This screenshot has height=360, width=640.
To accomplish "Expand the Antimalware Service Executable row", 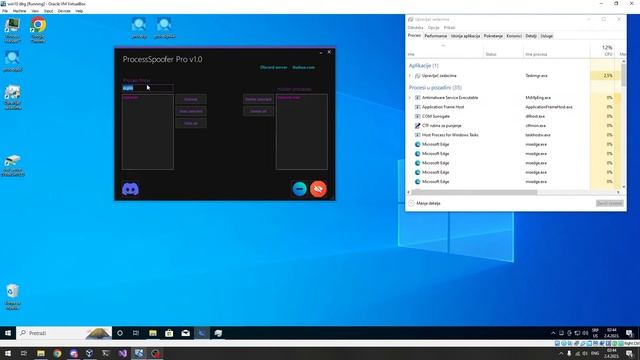I will coord(410,98).
